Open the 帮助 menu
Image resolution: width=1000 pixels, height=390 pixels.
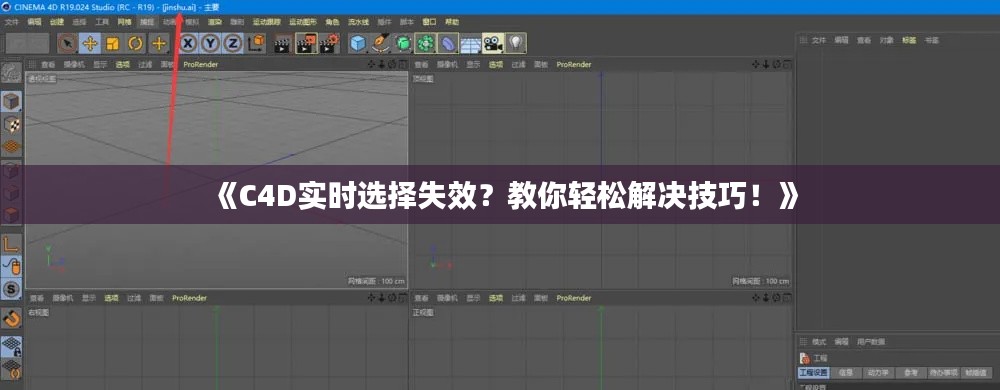click(452, 22)
